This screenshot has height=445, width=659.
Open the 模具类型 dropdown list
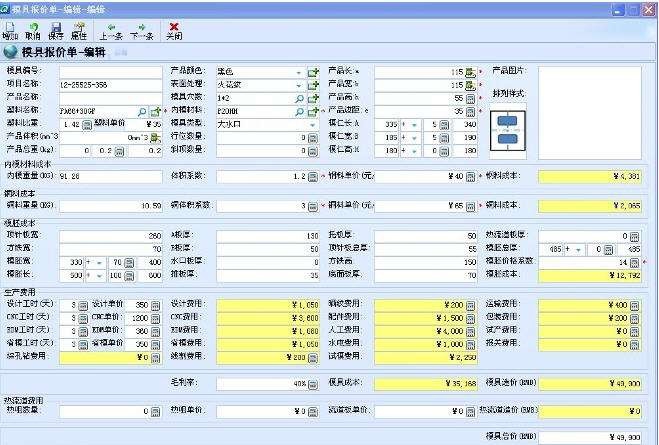click(x=299, y=125)
